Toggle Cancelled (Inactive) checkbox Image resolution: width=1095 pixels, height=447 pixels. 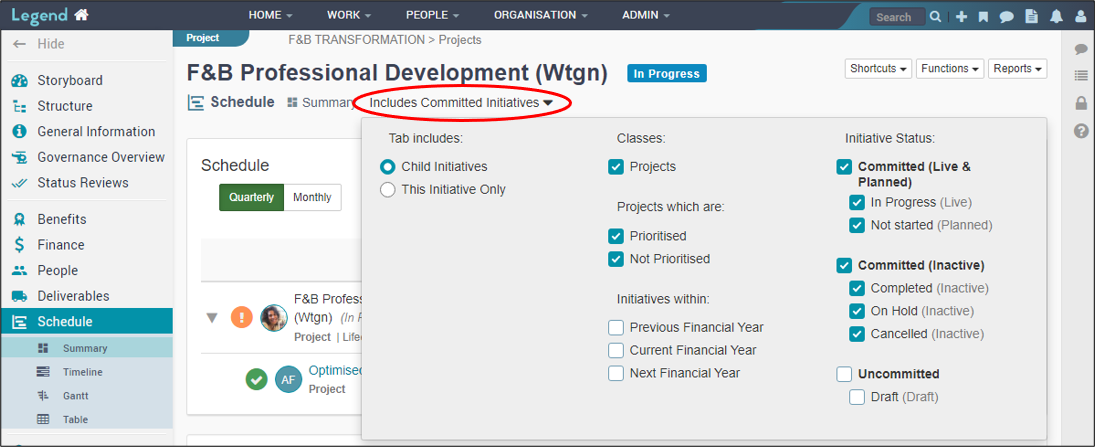pos(857,334)
